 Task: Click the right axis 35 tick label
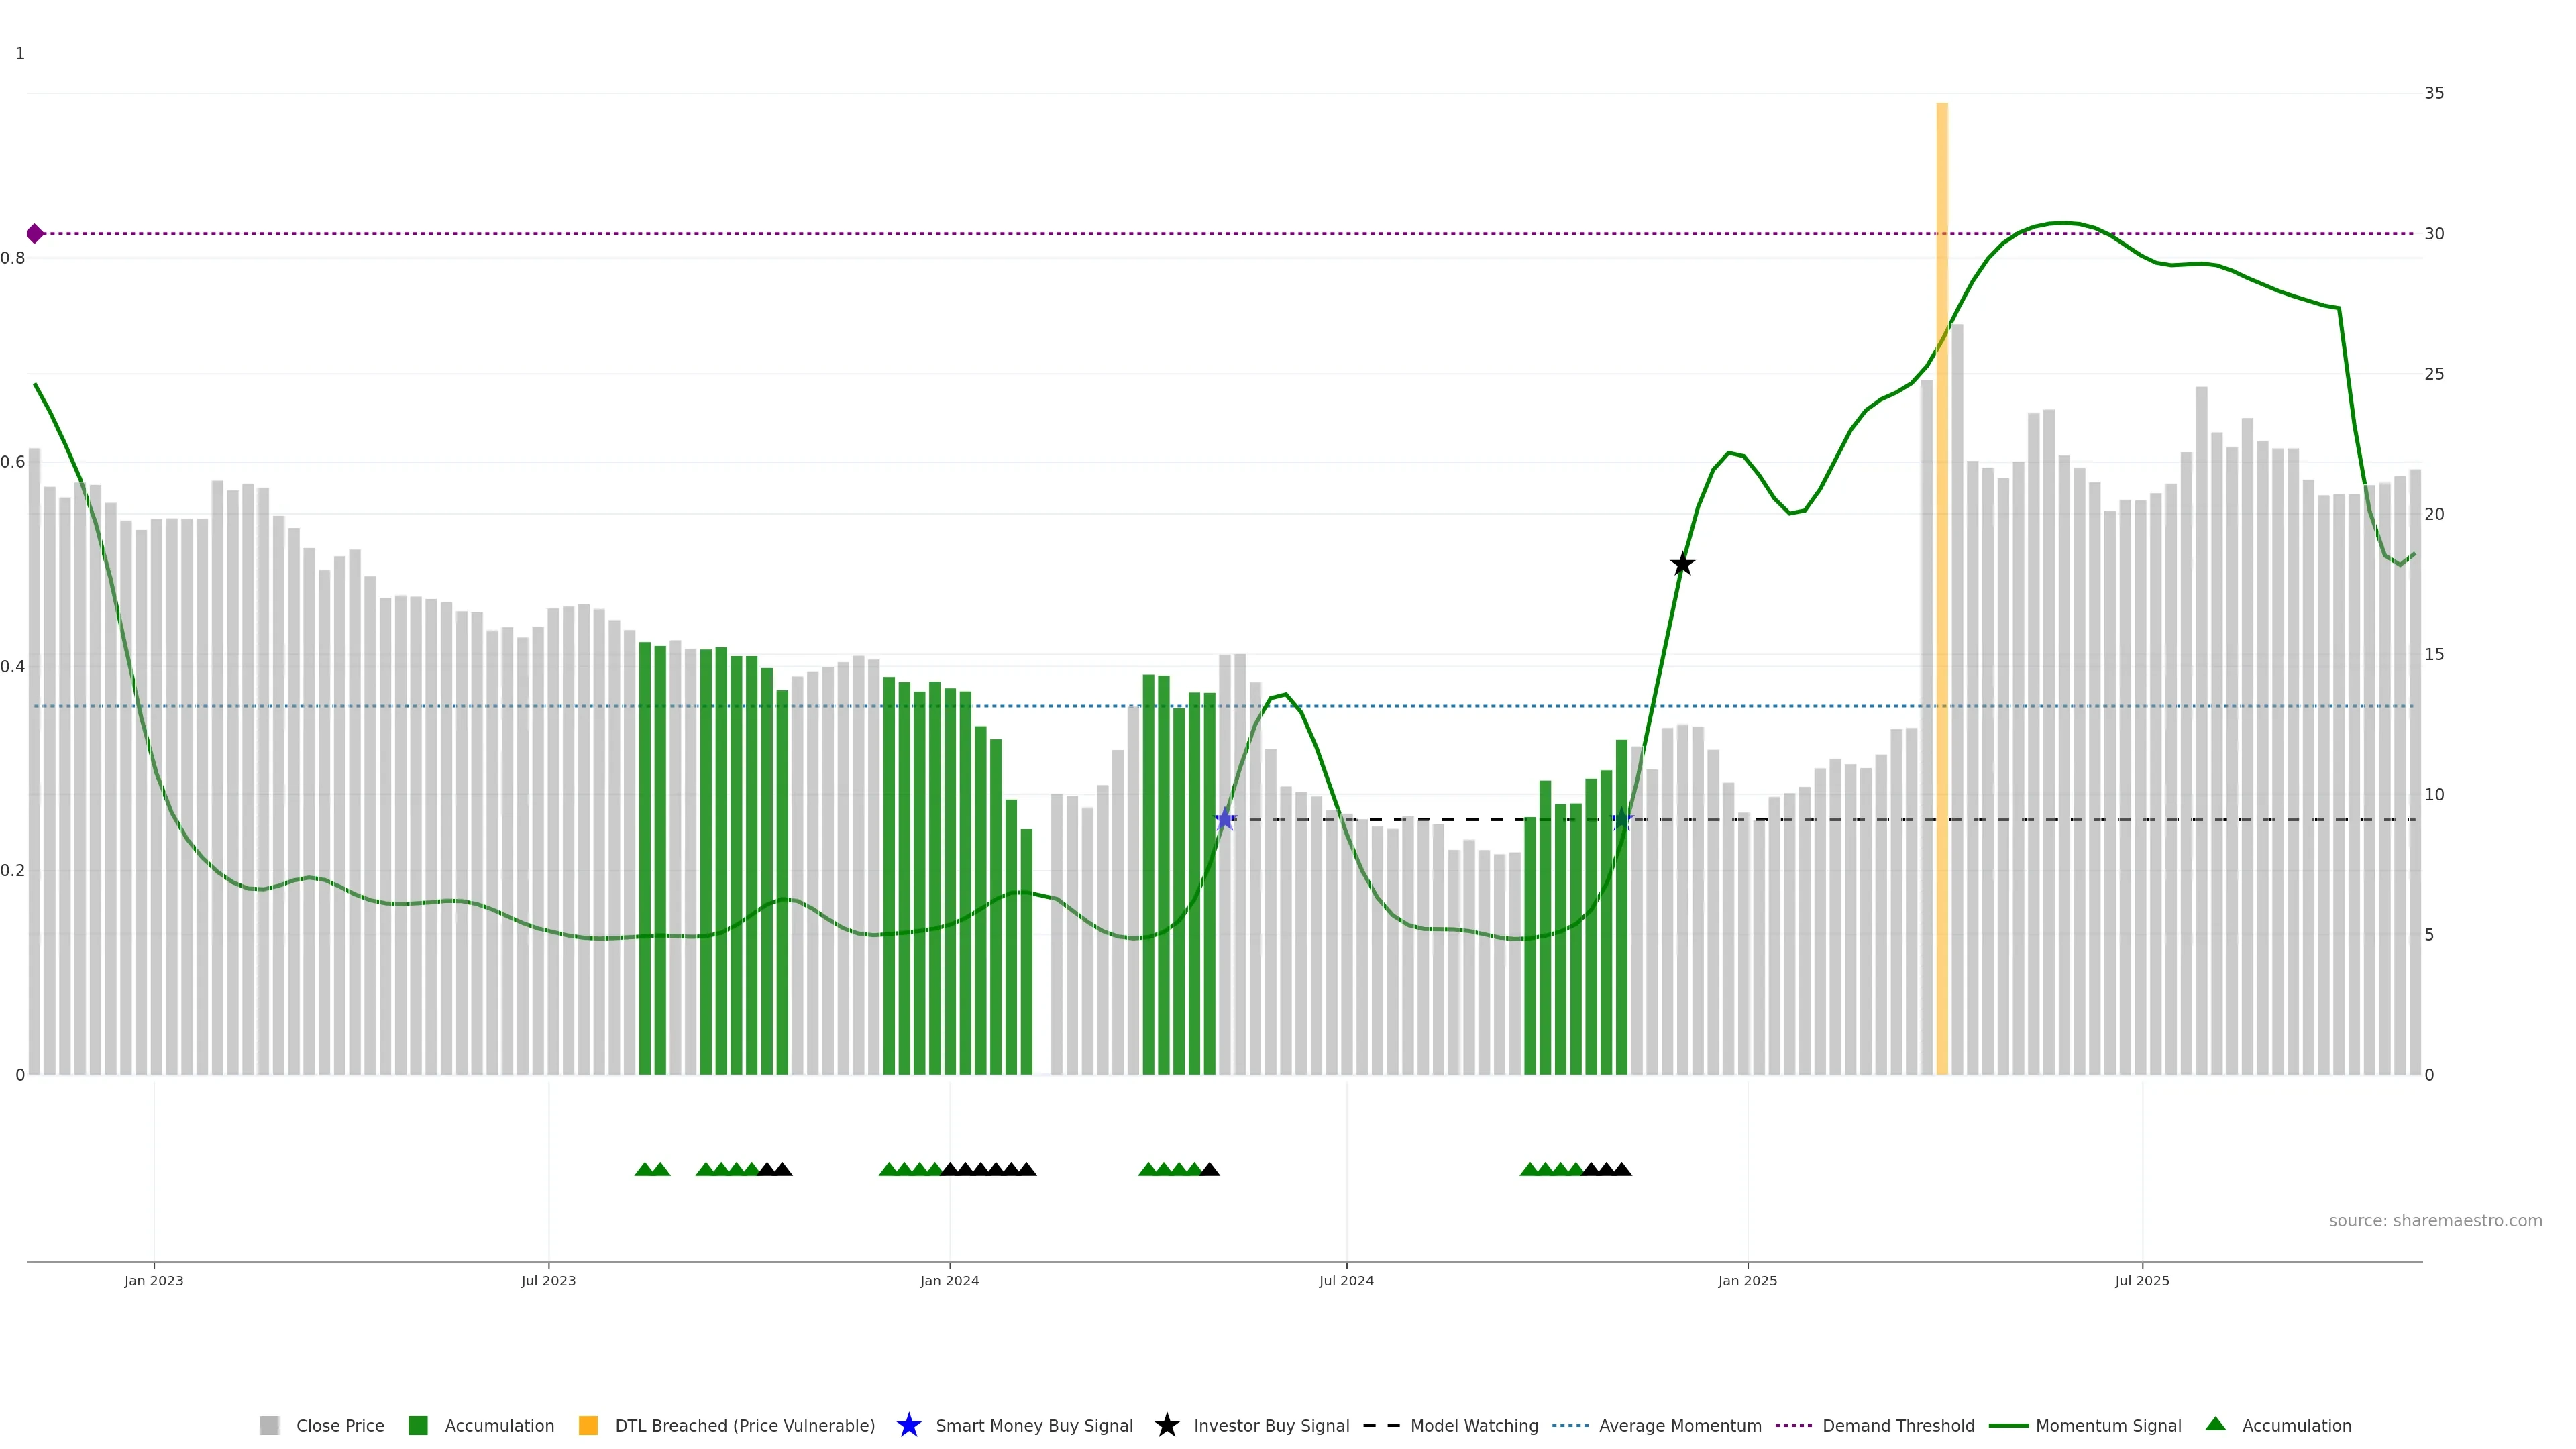click(2433, 93)
